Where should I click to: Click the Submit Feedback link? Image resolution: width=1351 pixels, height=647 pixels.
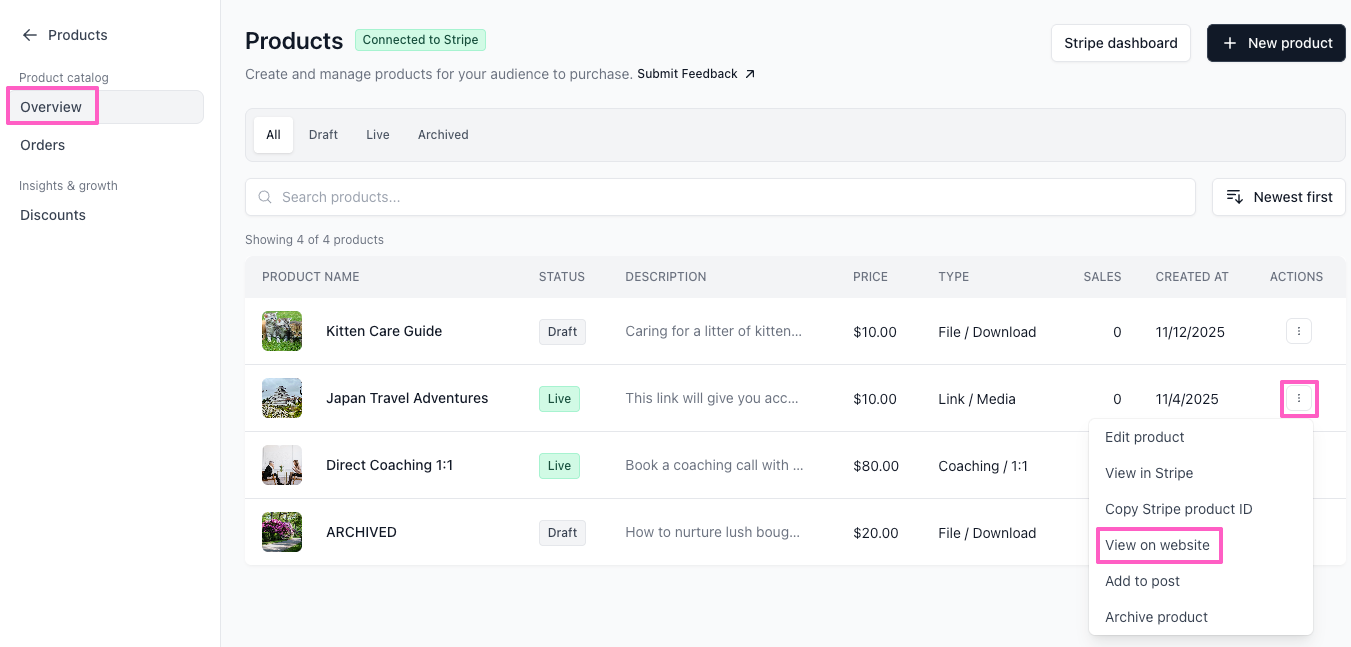coord(696,74)
